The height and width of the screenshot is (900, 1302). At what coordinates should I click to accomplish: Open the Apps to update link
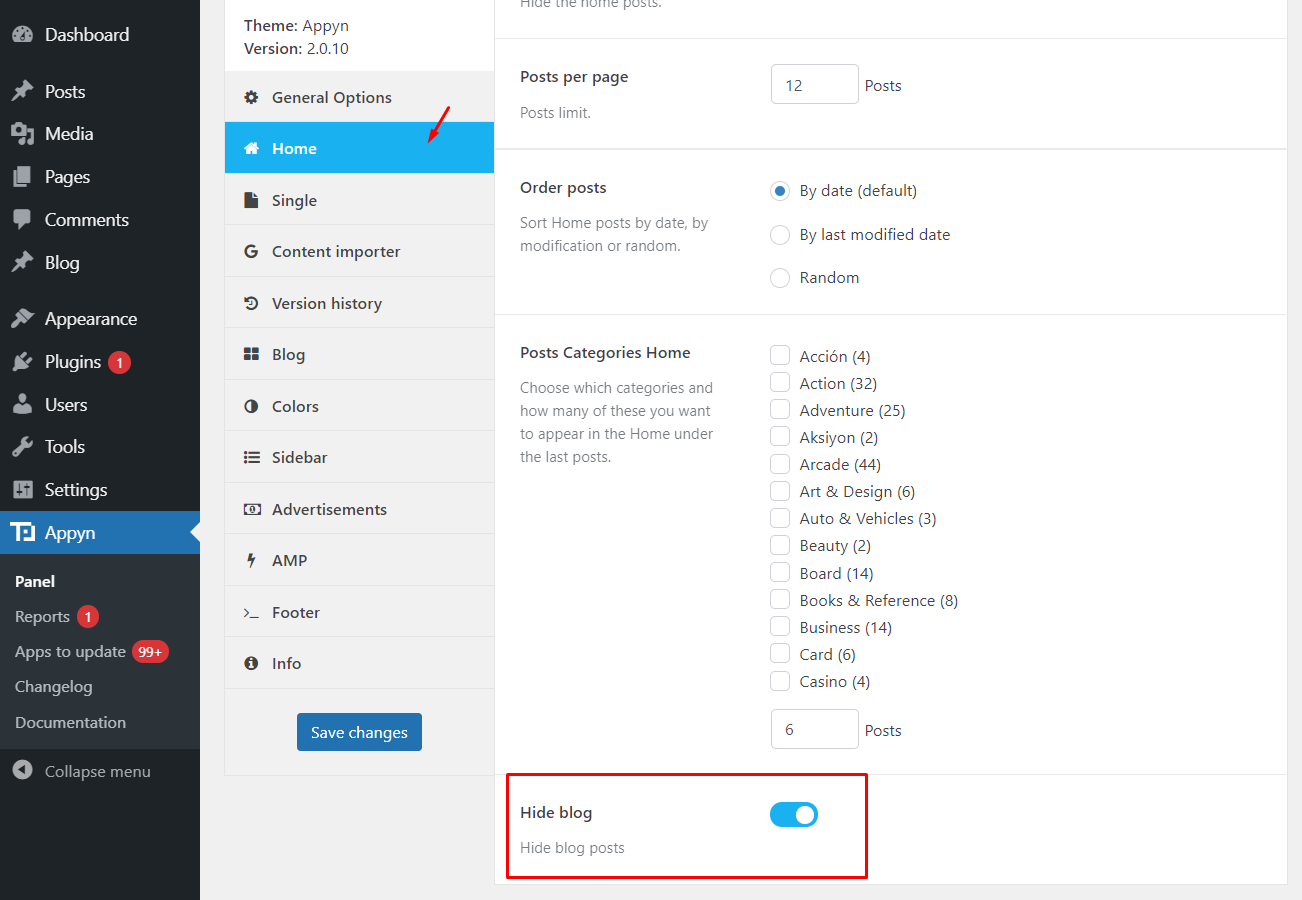tap(70, 652)
